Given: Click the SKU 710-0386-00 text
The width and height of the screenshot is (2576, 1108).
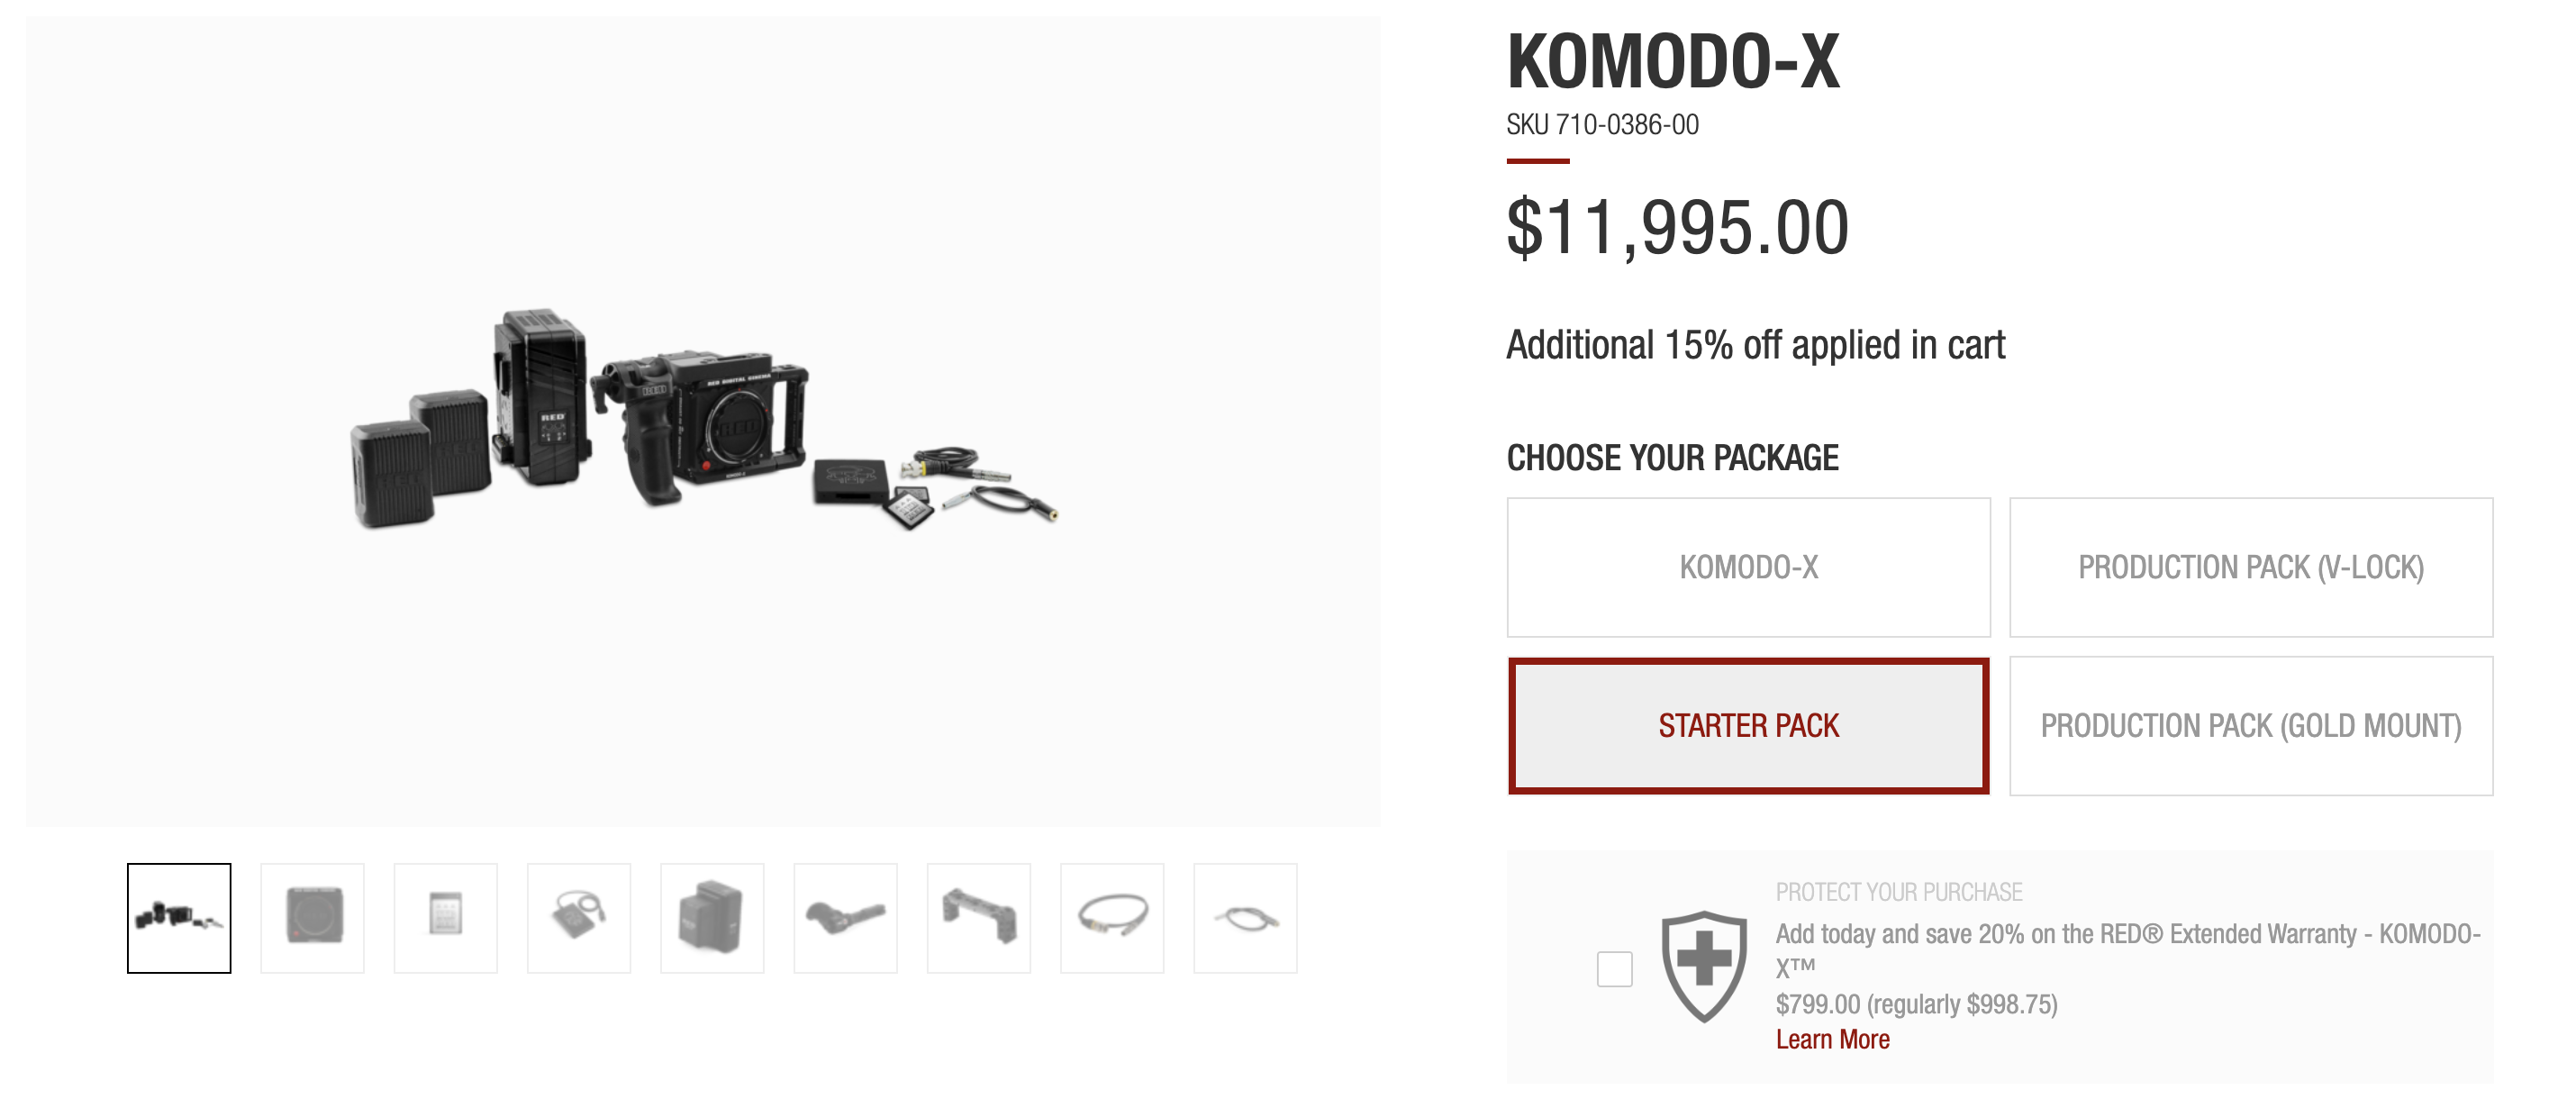Looking at the screenshot, I should click(1602, 125).
